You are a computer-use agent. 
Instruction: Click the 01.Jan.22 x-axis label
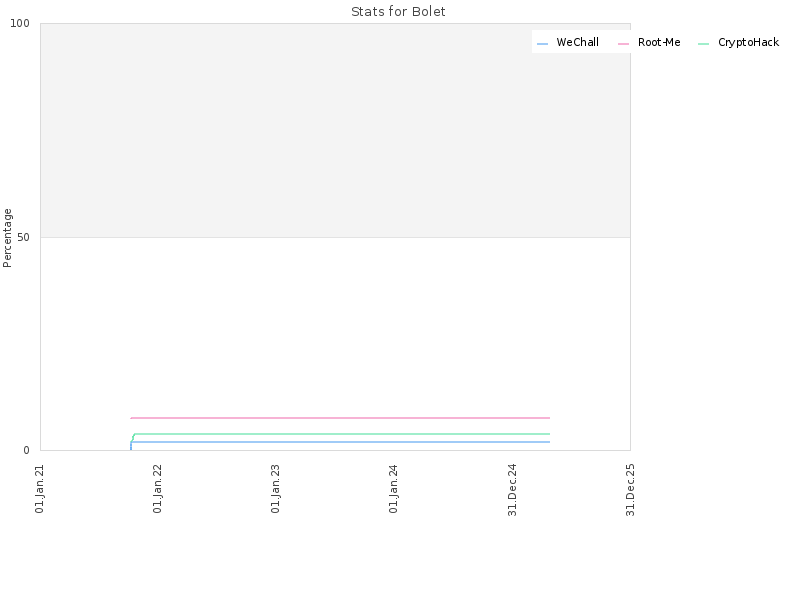[157, 489]
